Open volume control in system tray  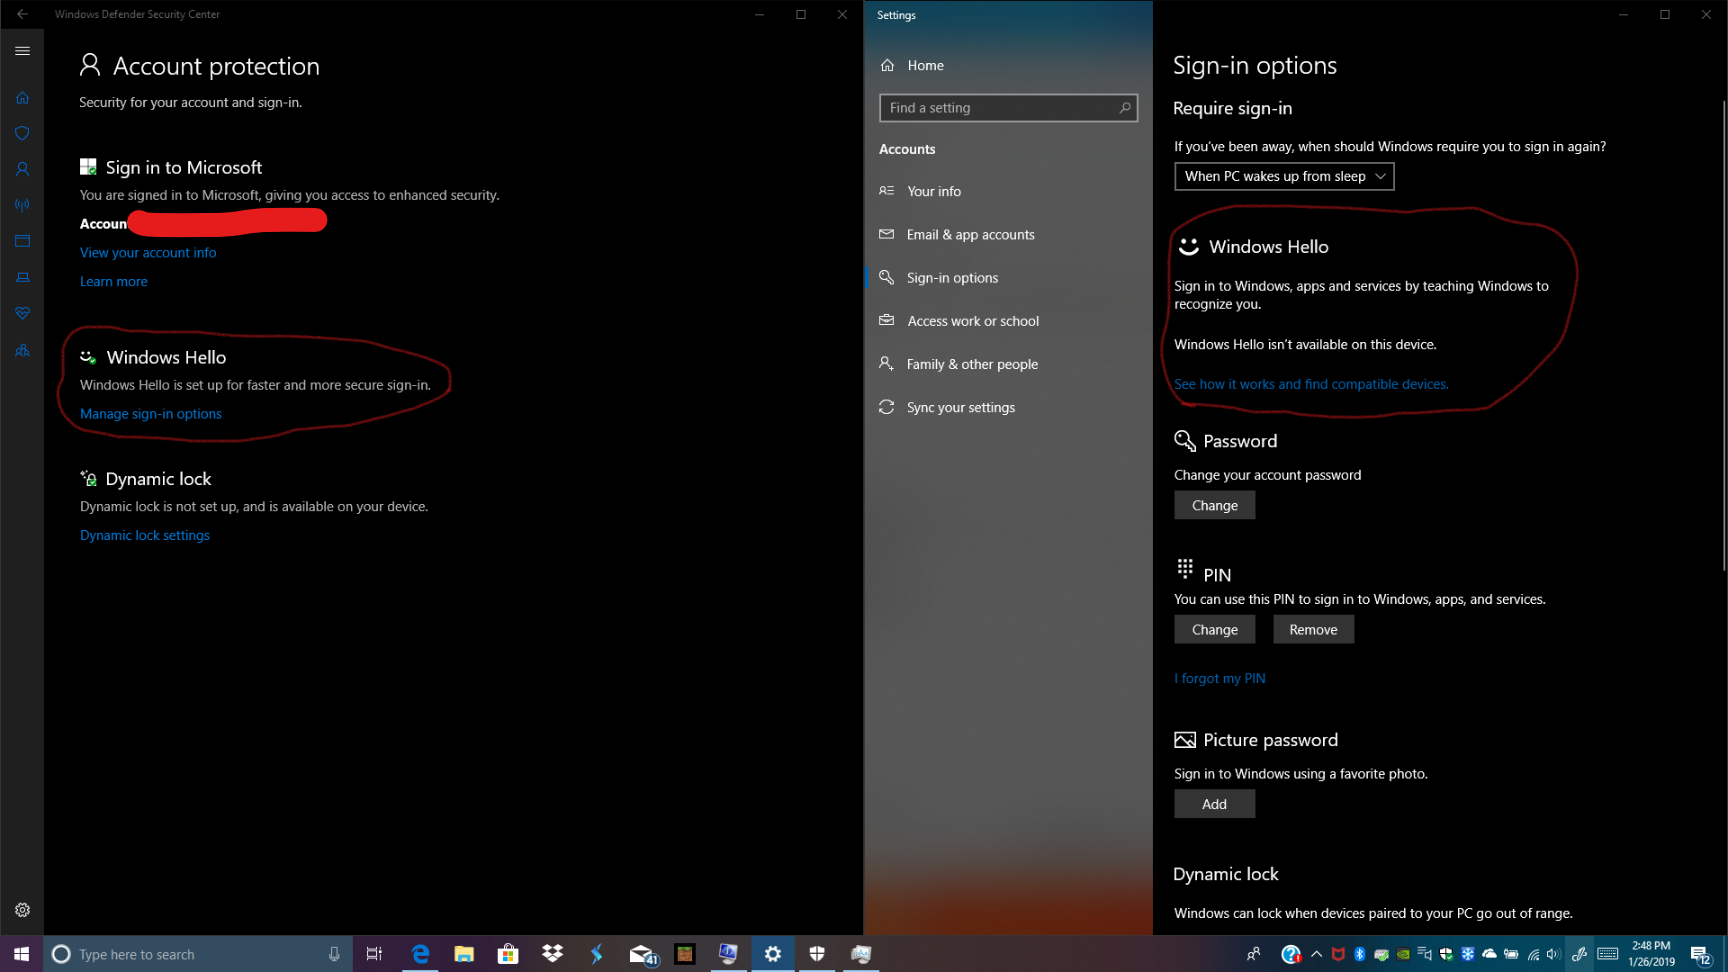pos(1553,954)
